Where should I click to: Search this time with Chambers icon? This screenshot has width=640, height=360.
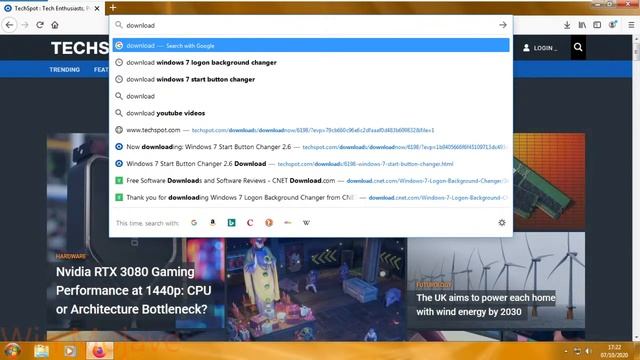pos(250,222)
